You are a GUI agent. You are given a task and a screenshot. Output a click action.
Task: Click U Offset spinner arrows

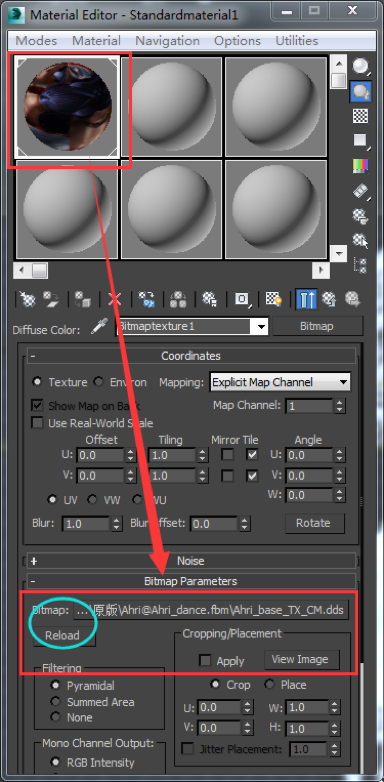(x=131, y=455)
